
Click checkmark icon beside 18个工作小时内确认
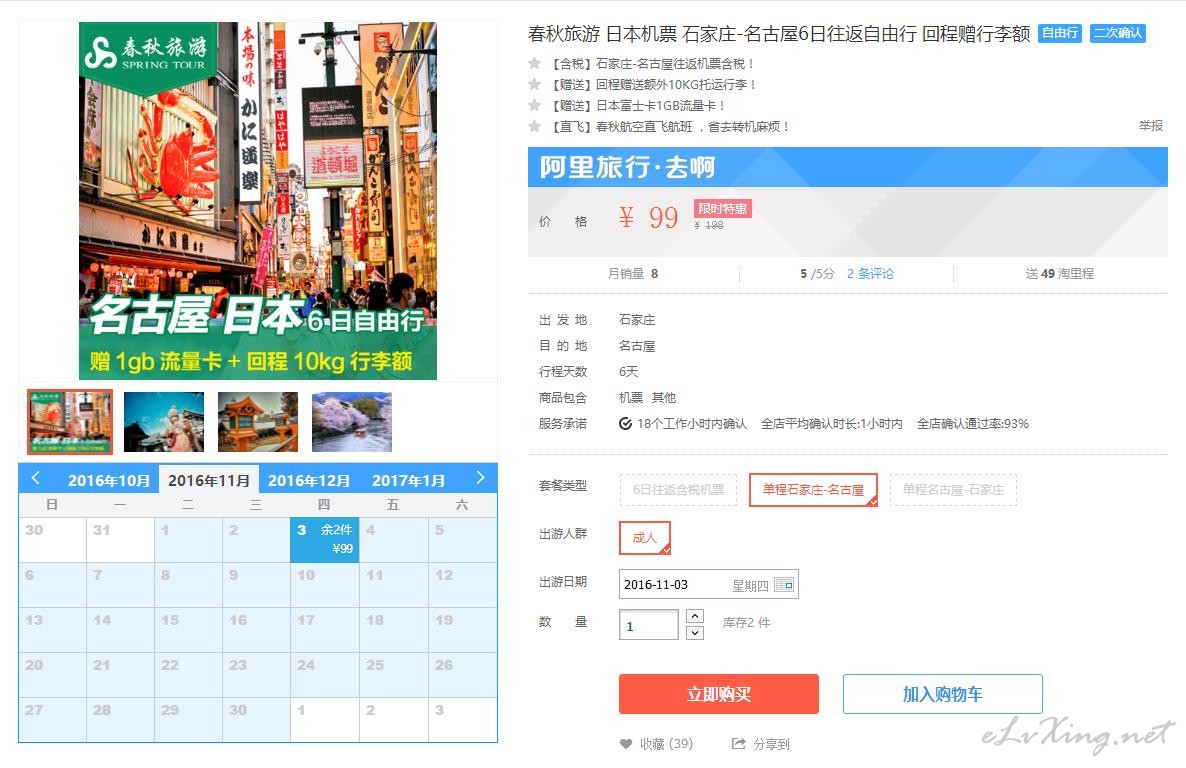coord(626,424)
